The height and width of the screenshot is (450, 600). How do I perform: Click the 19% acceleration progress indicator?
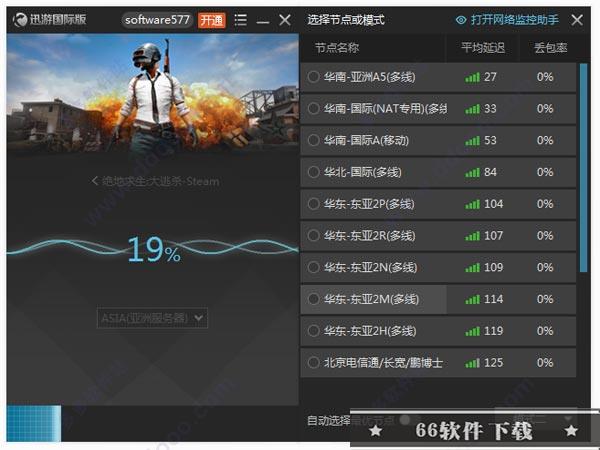pyautogui.click(x=154, y=249)
